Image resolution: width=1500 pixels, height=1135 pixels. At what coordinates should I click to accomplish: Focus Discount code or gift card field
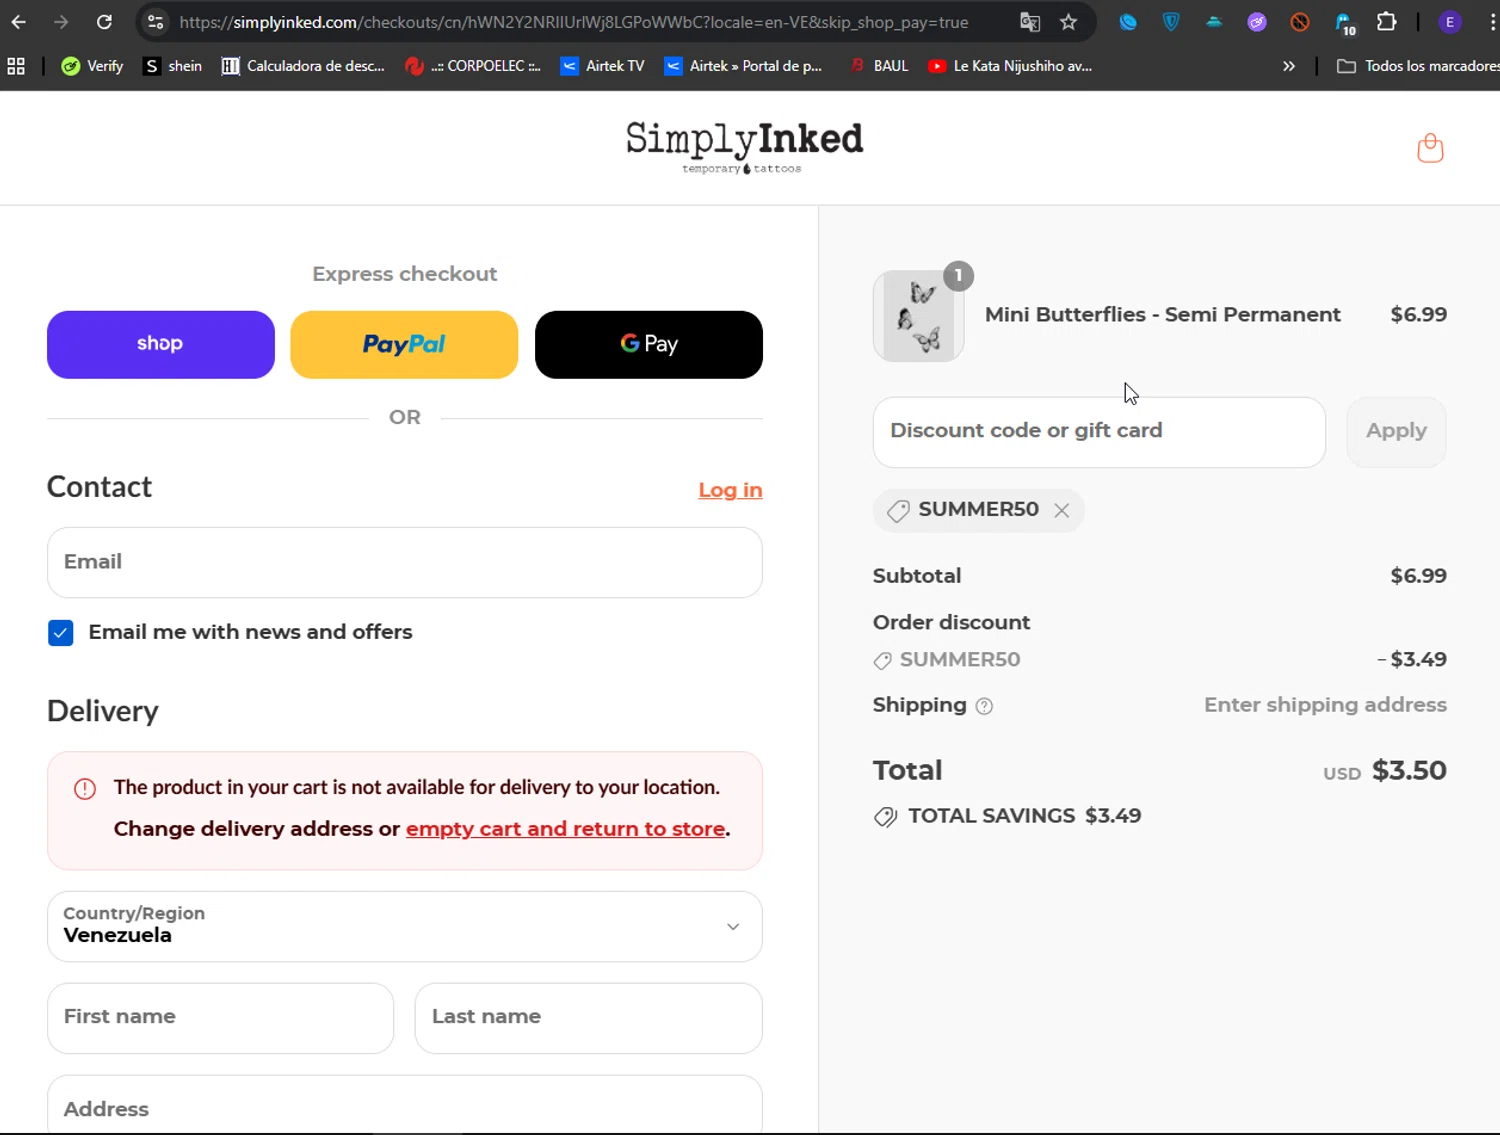click(1099, 432)
